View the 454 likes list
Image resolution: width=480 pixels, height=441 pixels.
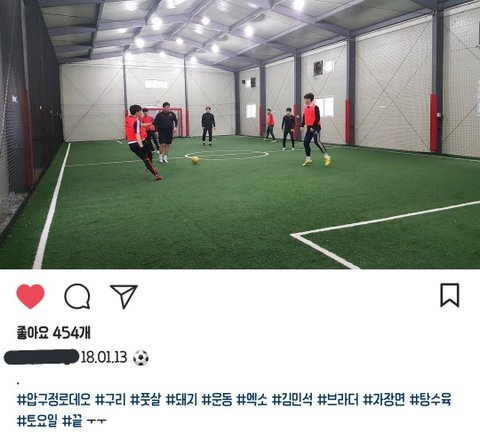pos(53,332)
